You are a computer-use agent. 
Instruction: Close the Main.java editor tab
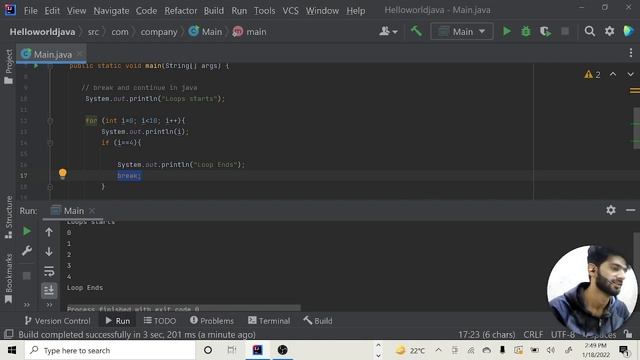(80, 54)
